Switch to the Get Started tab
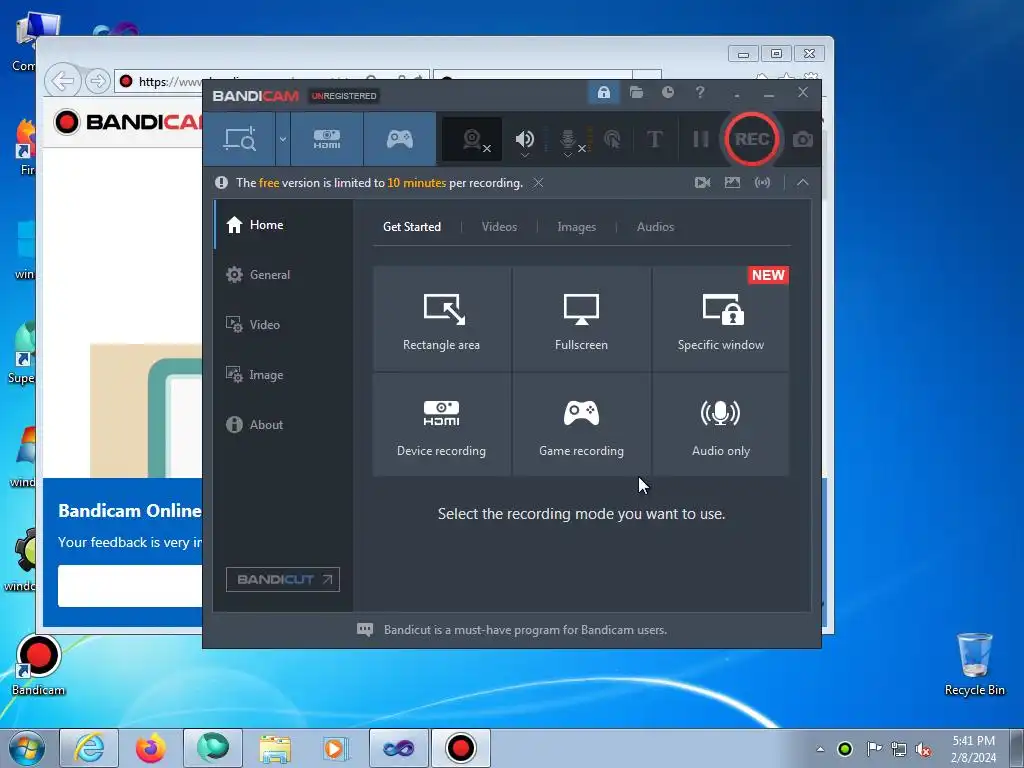The width and height of the screenshot is (1024, 768). tap(412, 227)
